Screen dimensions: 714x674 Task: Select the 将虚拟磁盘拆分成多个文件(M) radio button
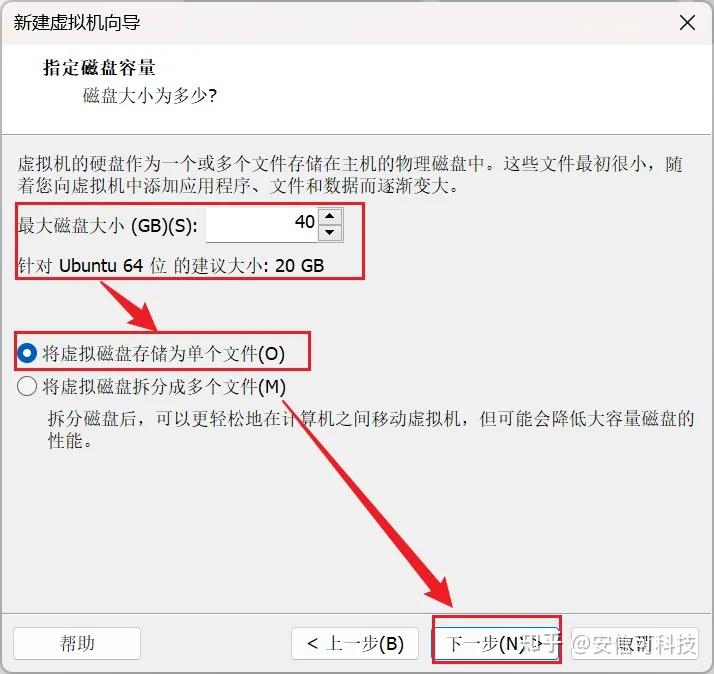tap(27, 387)
